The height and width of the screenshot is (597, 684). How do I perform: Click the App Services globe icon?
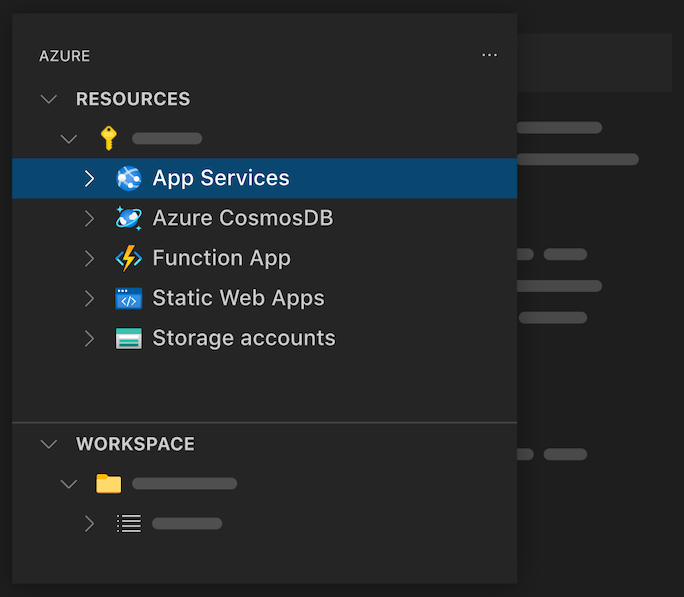point(129,179)
